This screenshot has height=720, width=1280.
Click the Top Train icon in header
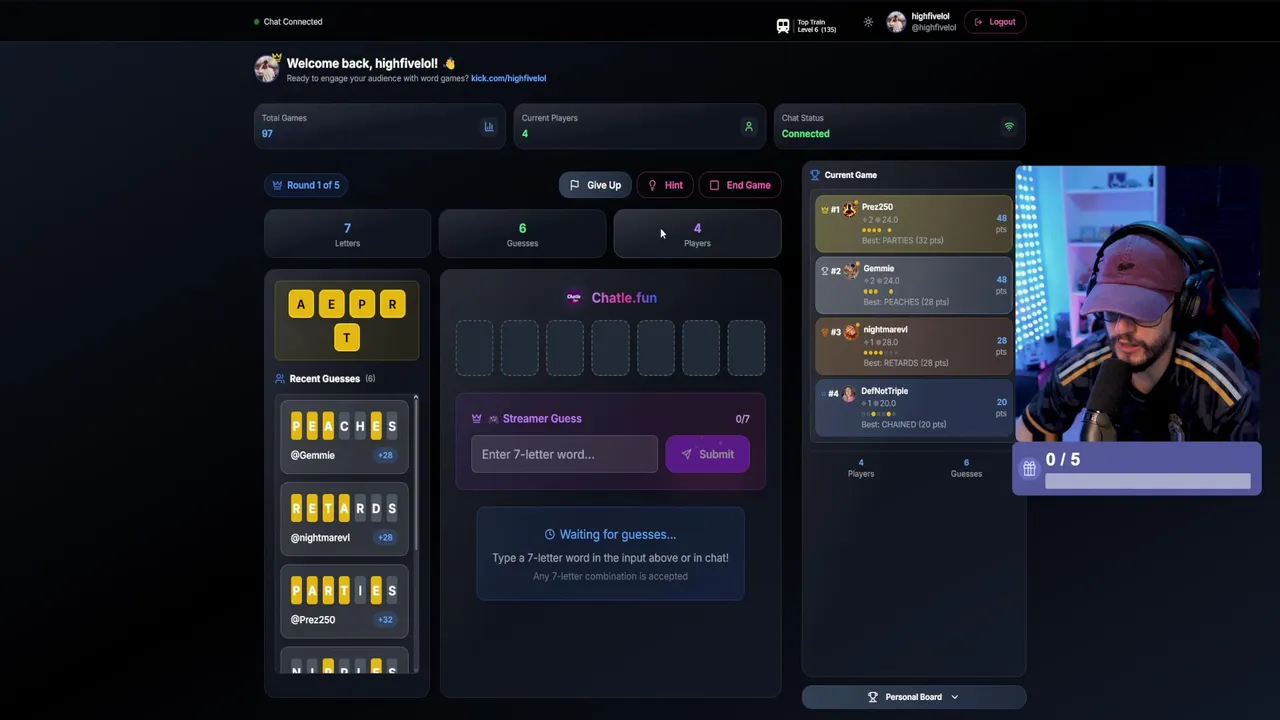point(783,26)
